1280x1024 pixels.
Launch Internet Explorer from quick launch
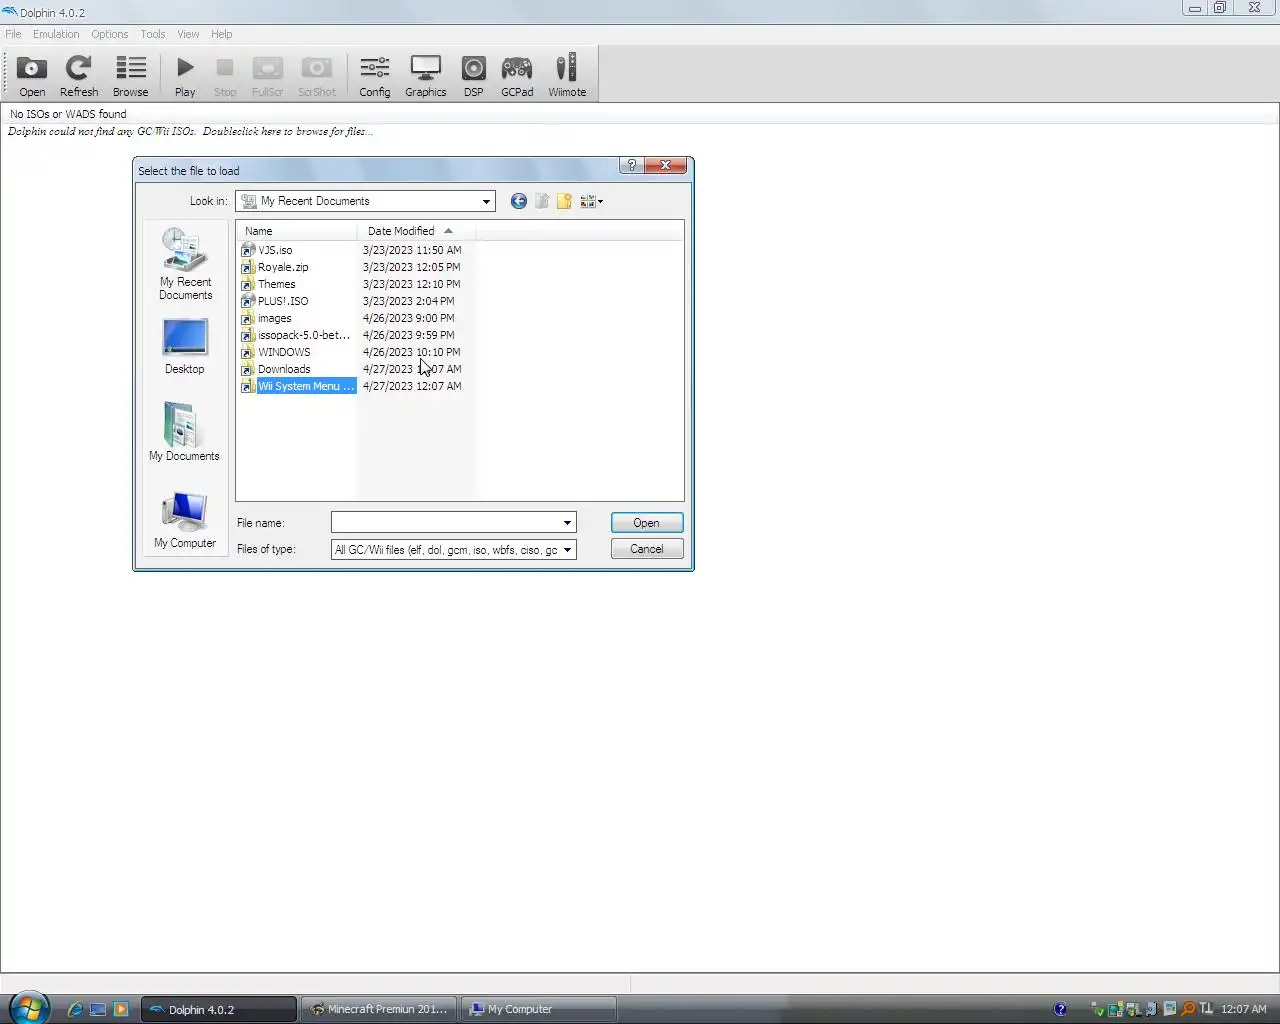[75, 1009]
